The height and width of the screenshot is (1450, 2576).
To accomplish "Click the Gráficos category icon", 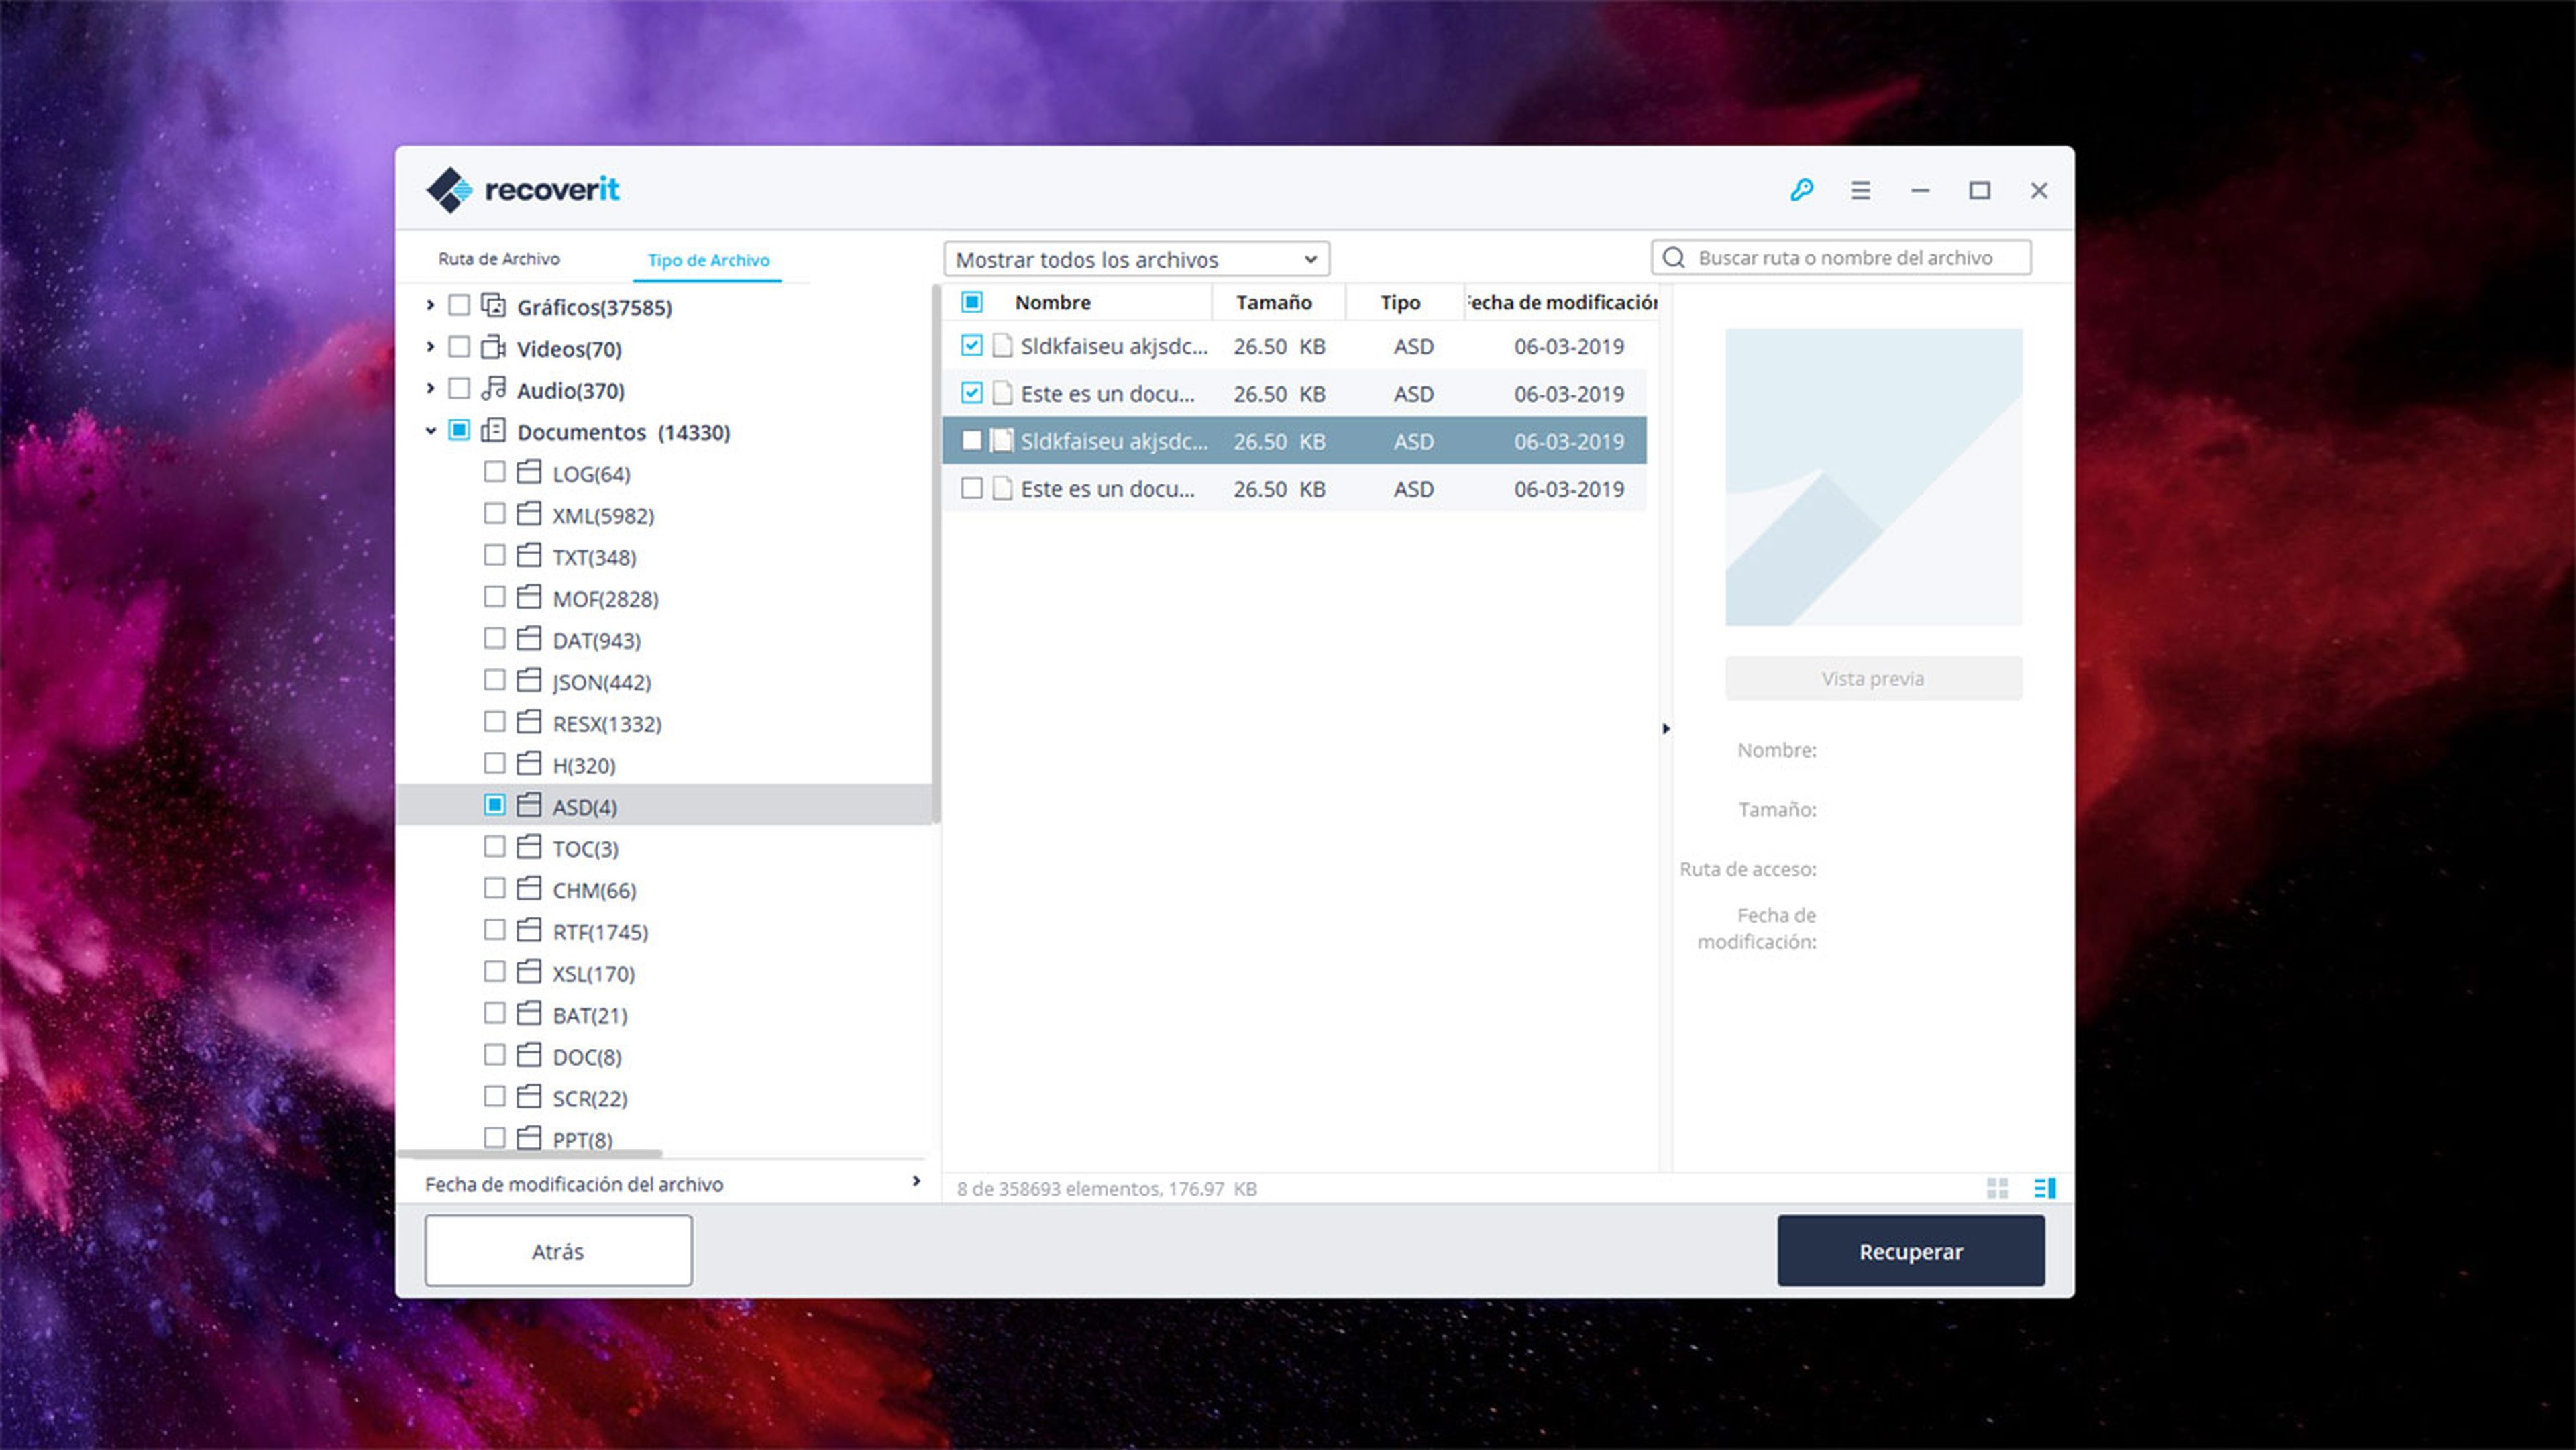I will 493,305.
